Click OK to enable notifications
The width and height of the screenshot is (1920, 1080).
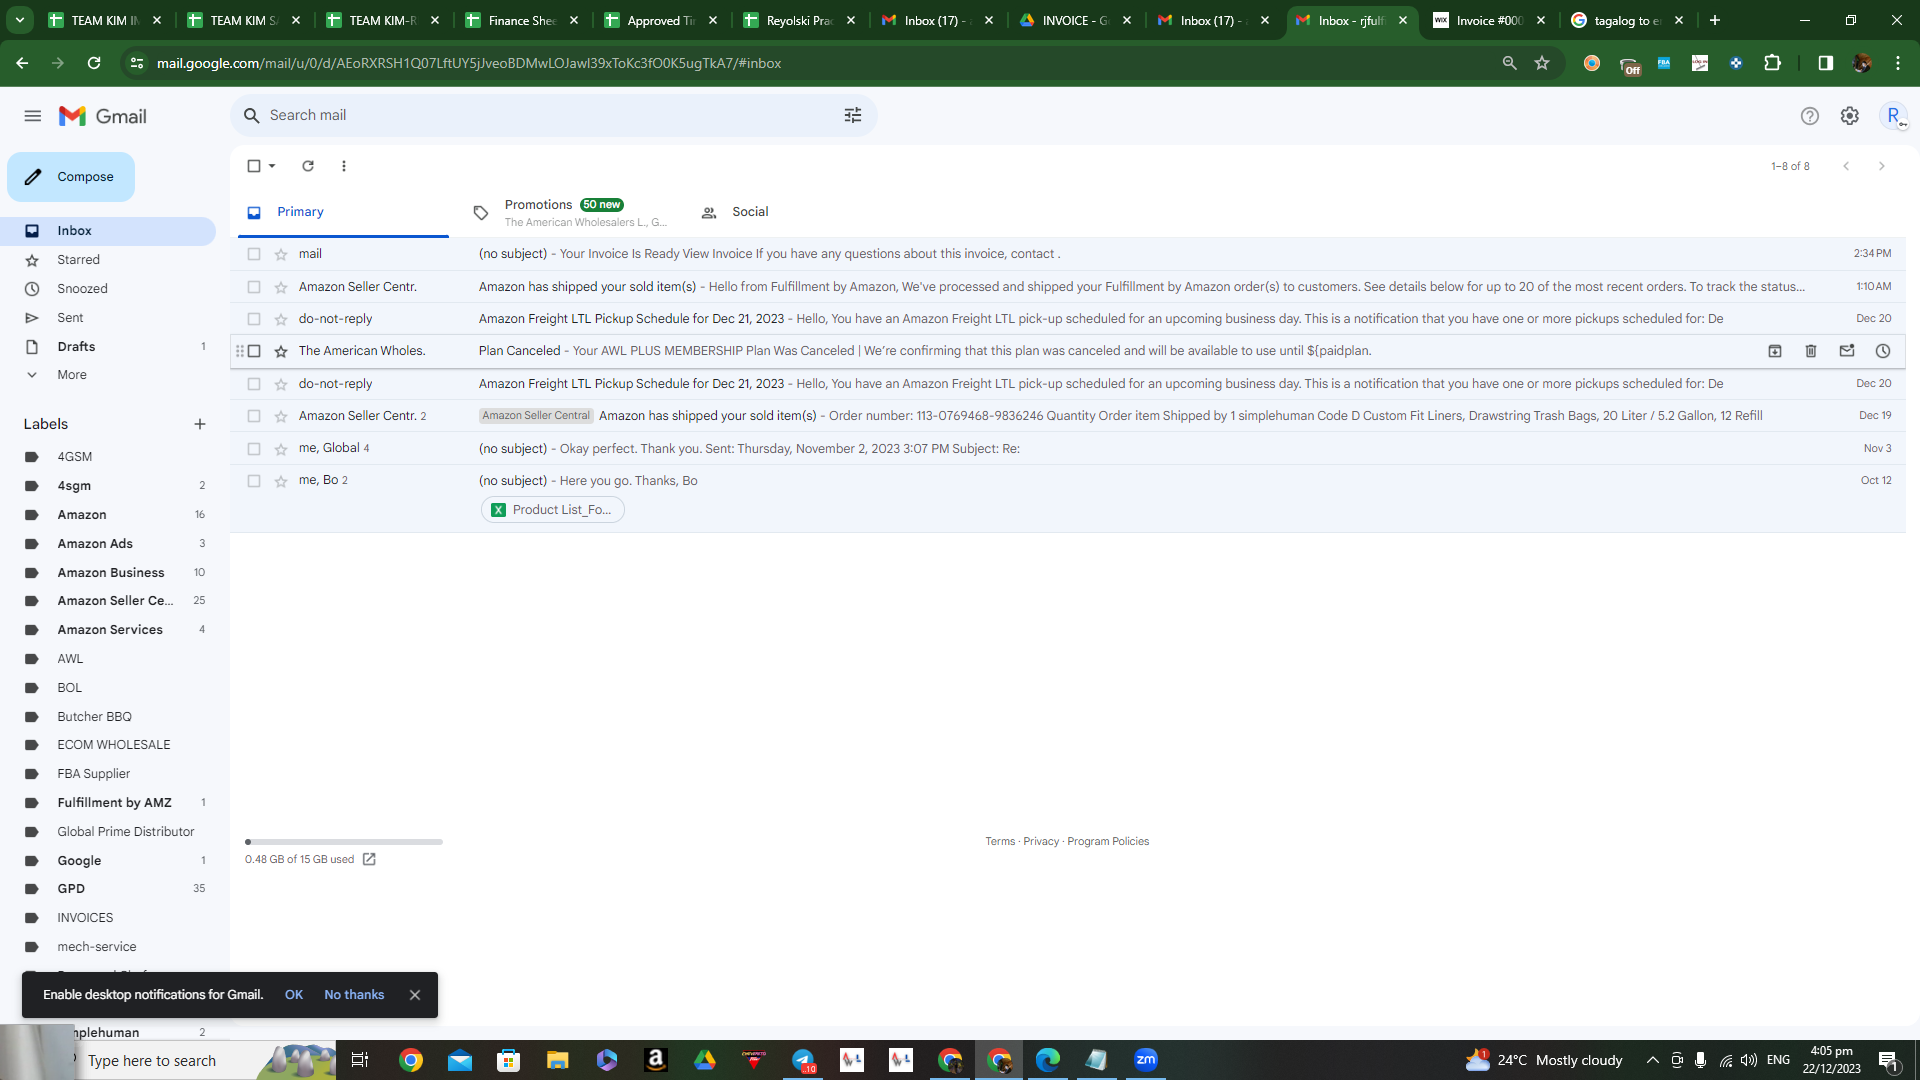[x=294, y=995]
